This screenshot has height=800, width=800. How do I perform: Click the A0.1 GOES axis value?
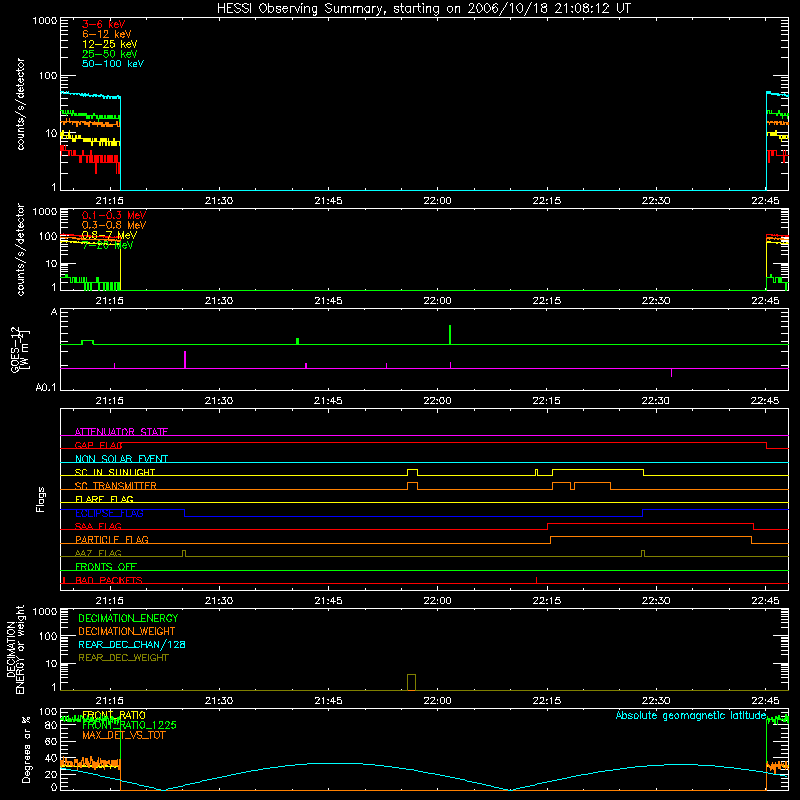point(46,388)
